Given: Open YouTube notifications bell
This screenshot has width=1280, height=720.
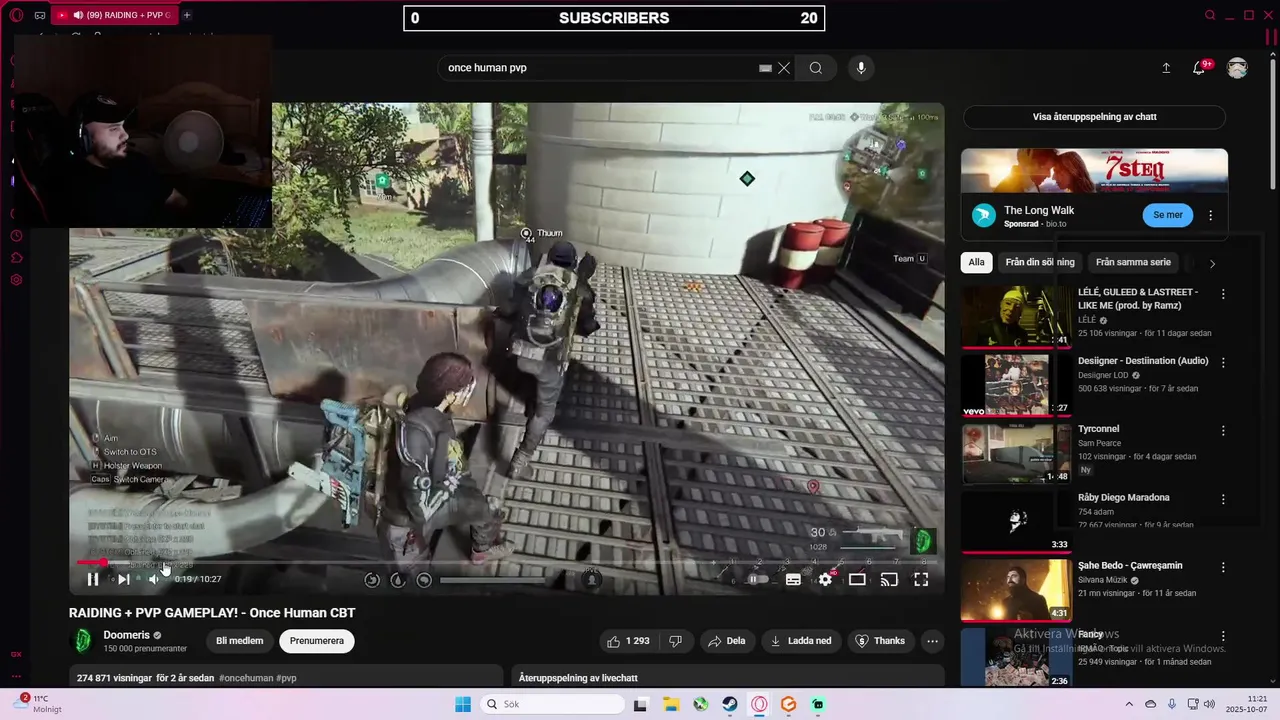Looking at the screenshot, I should 1199,68.
